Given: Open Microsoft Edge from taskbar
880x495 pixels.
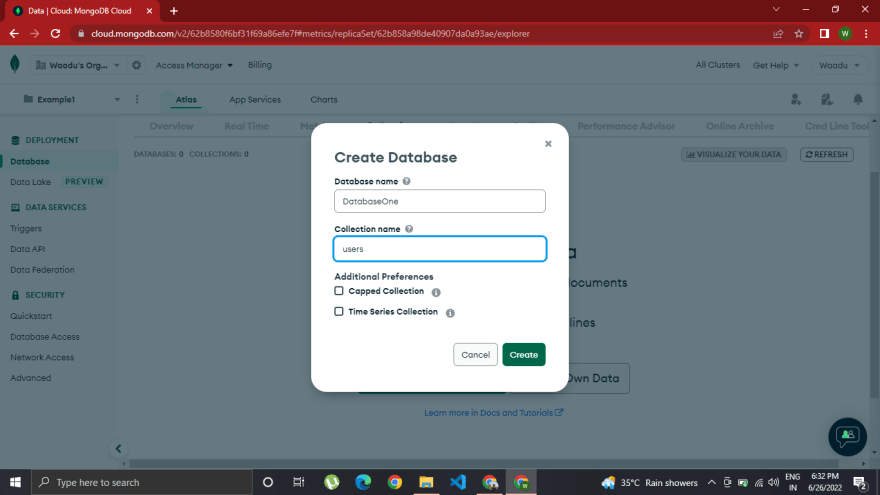Looking at the screenshot, I should coord(363,482).
